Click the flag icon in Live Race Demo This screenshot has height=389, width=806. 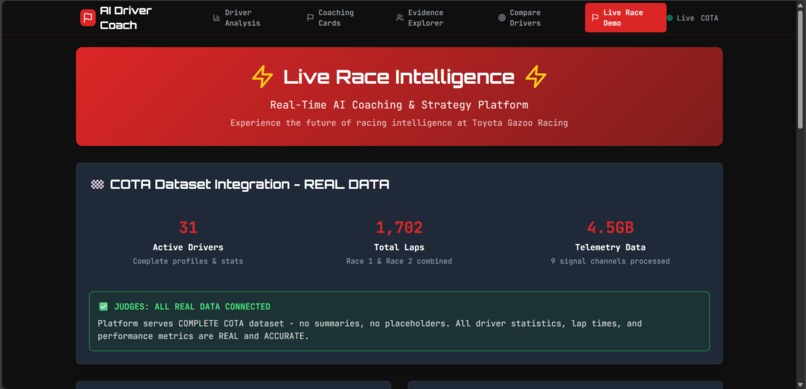tap(595, 18)
